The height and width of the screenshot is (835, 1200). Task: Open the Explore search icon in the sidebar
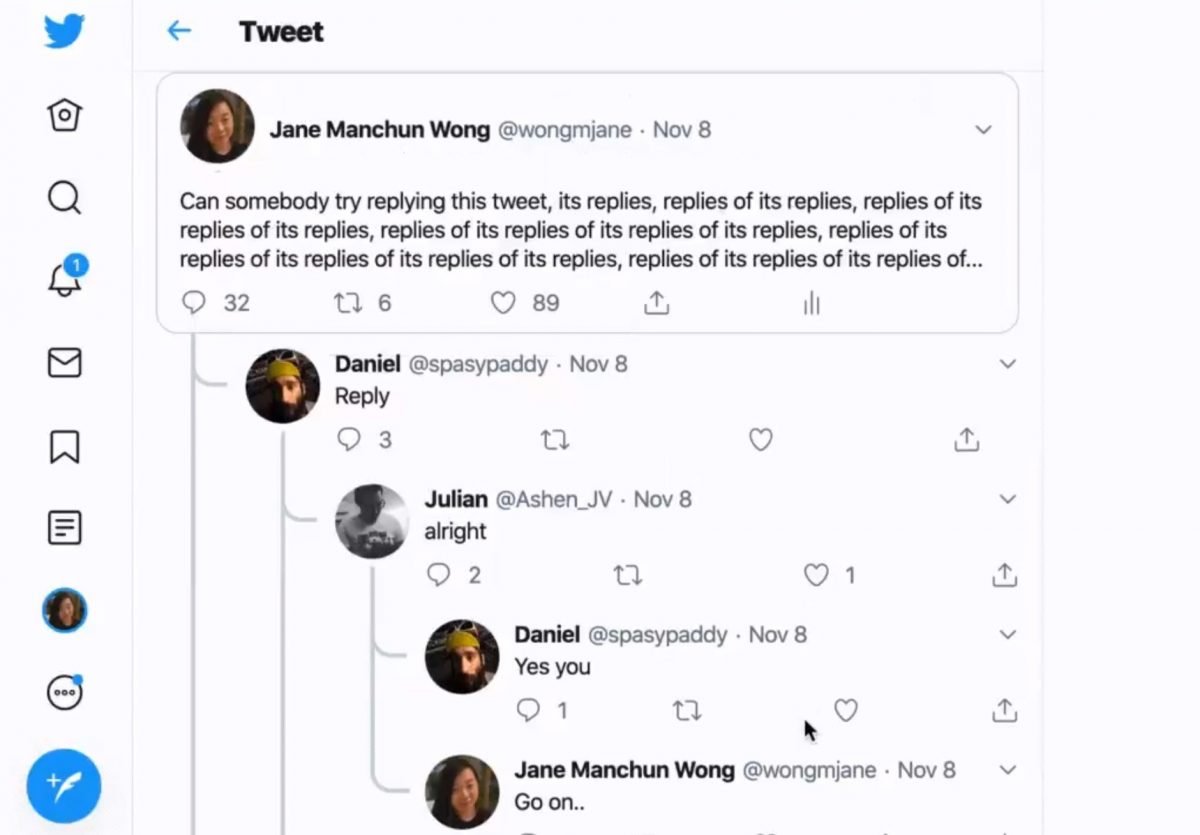(x=64, y=197)
